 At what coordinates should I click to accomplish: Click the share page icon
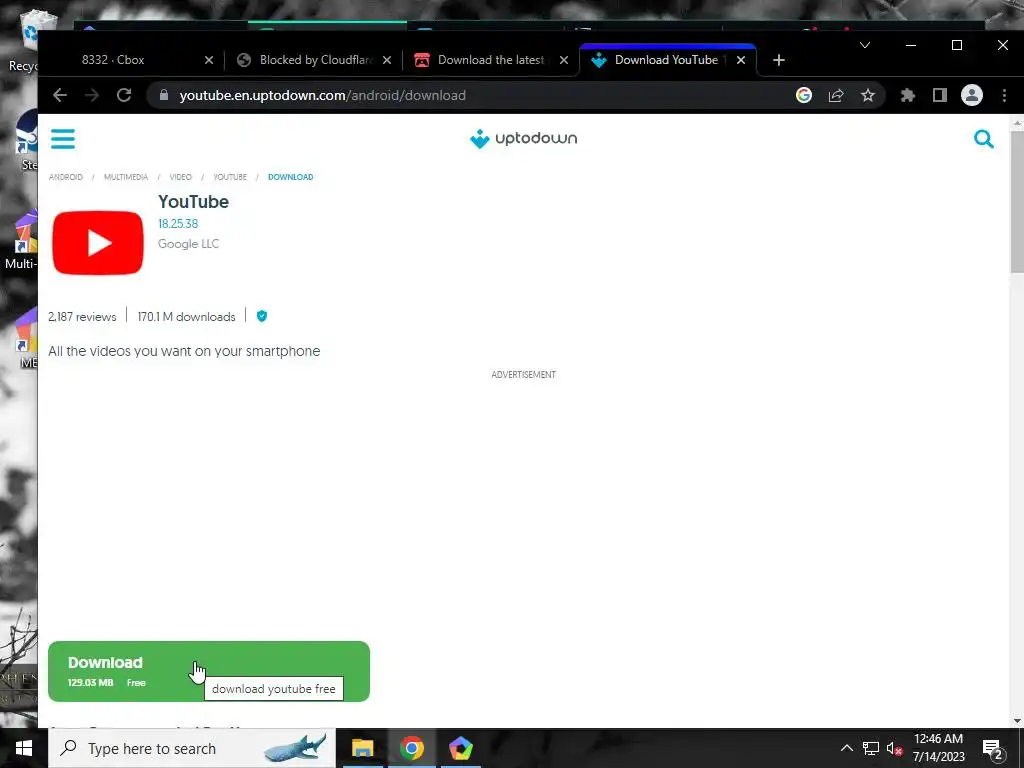[836, 95]
